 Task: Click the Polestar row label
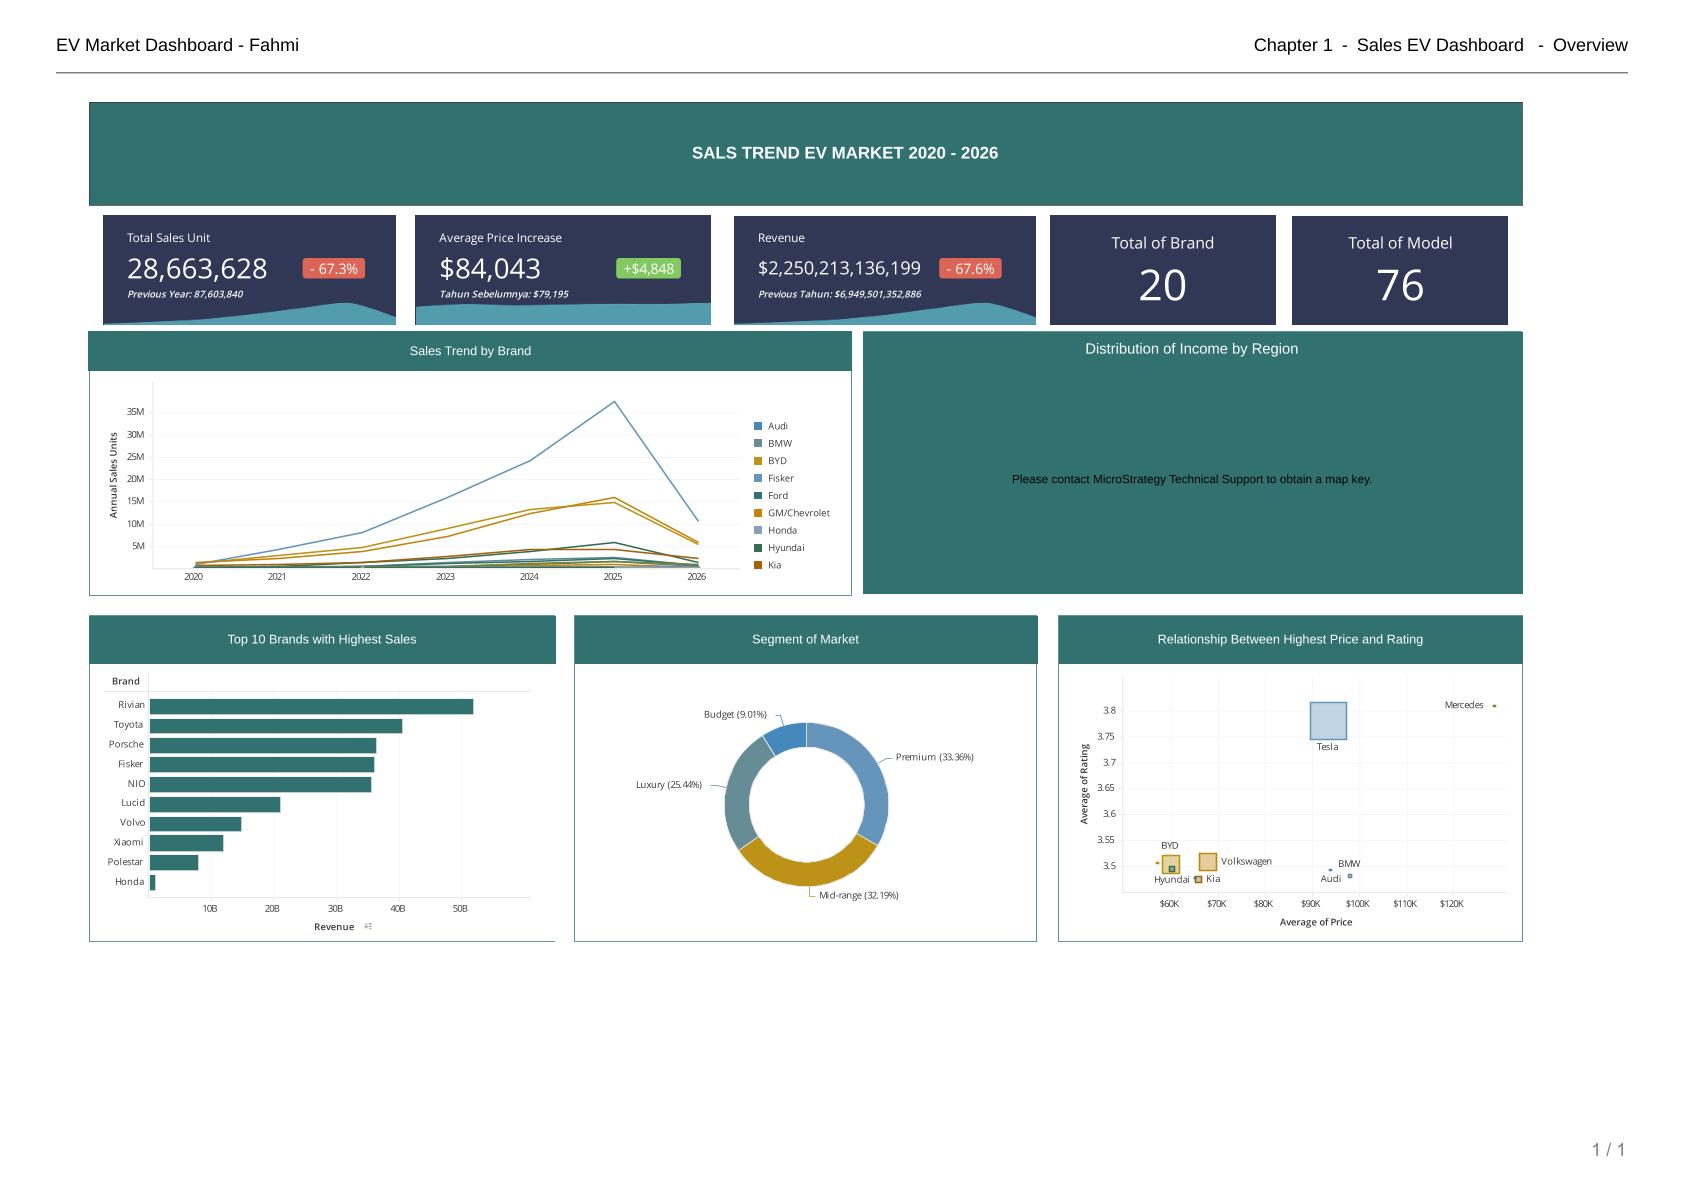coord(126,862)
